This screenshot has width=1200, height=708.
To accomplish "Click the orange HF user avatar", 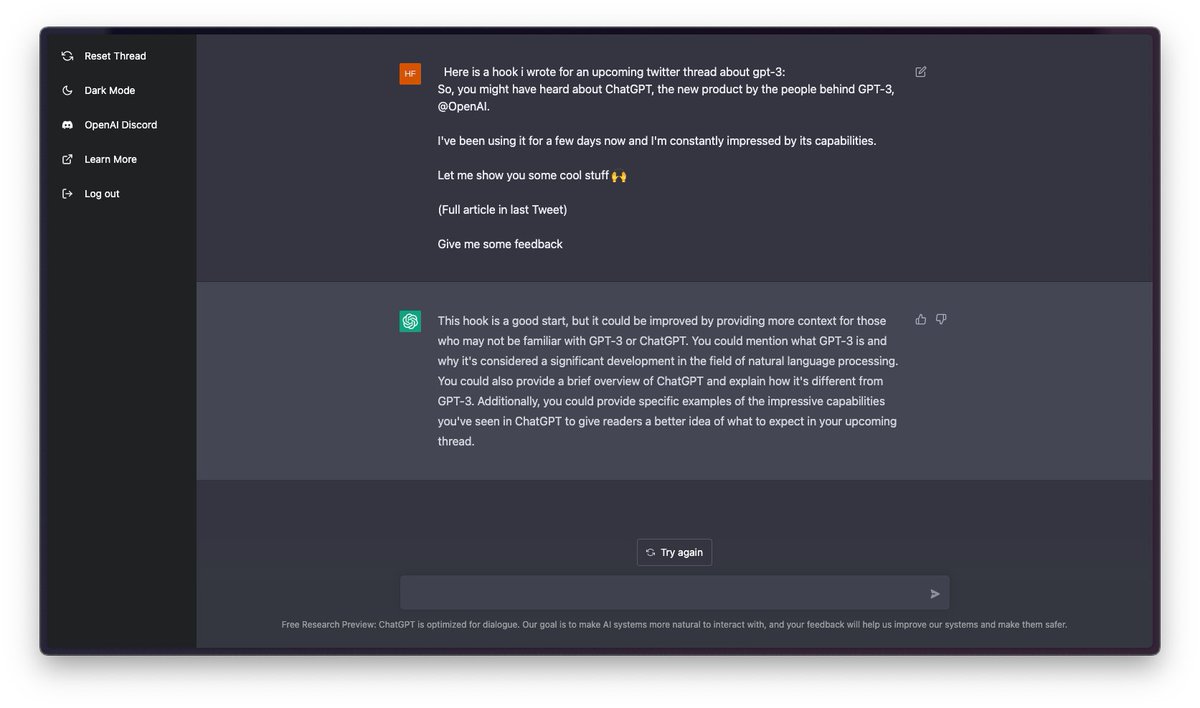I will tap(410, 73).
